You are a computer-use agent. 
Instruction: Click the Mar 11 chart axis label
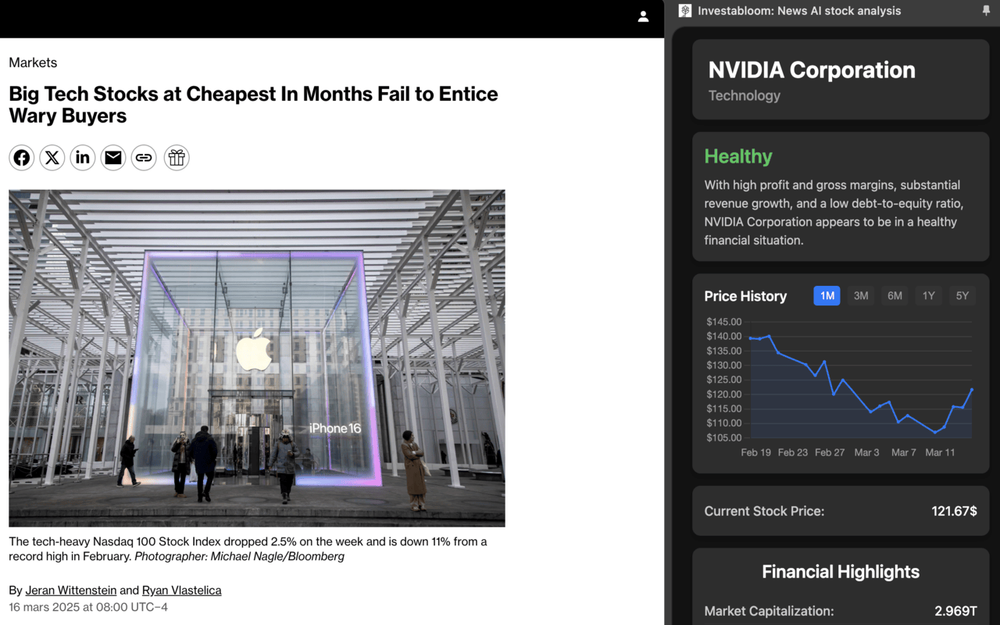tap(940, 452)
